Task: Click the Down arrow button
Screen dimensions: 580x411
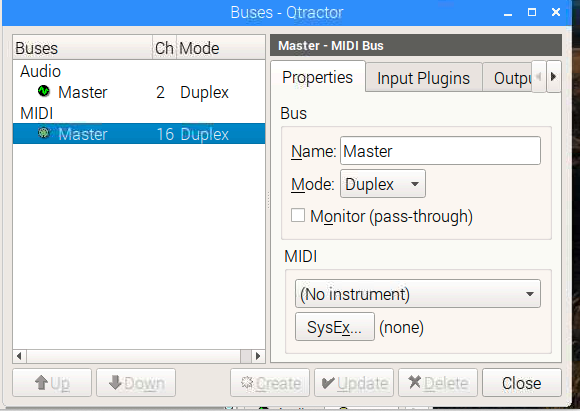Action: [x=136, y=383]
